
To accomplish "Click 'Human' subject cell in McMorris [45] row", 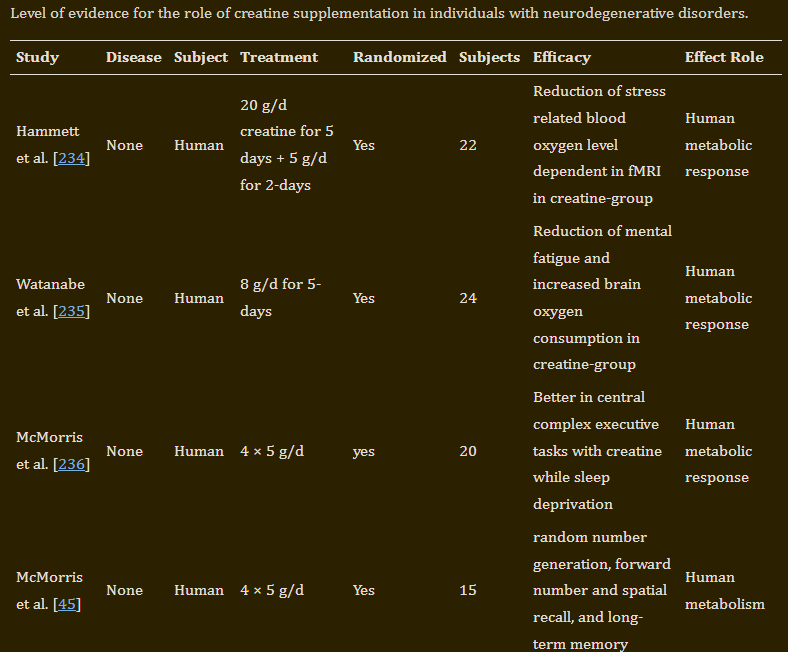I will [x=199, y=590].
